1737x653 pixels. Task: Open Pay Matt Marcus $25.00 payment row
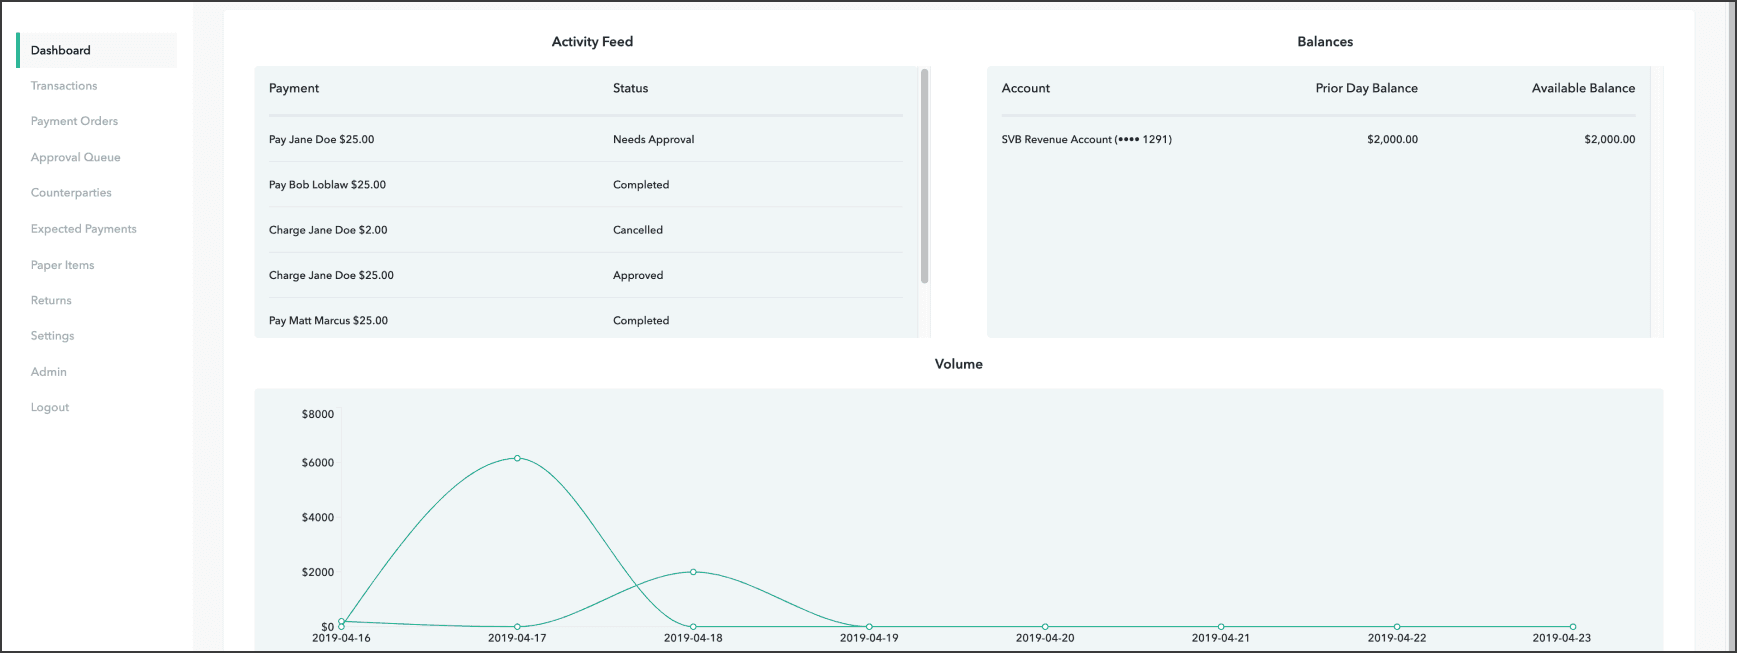328,321
